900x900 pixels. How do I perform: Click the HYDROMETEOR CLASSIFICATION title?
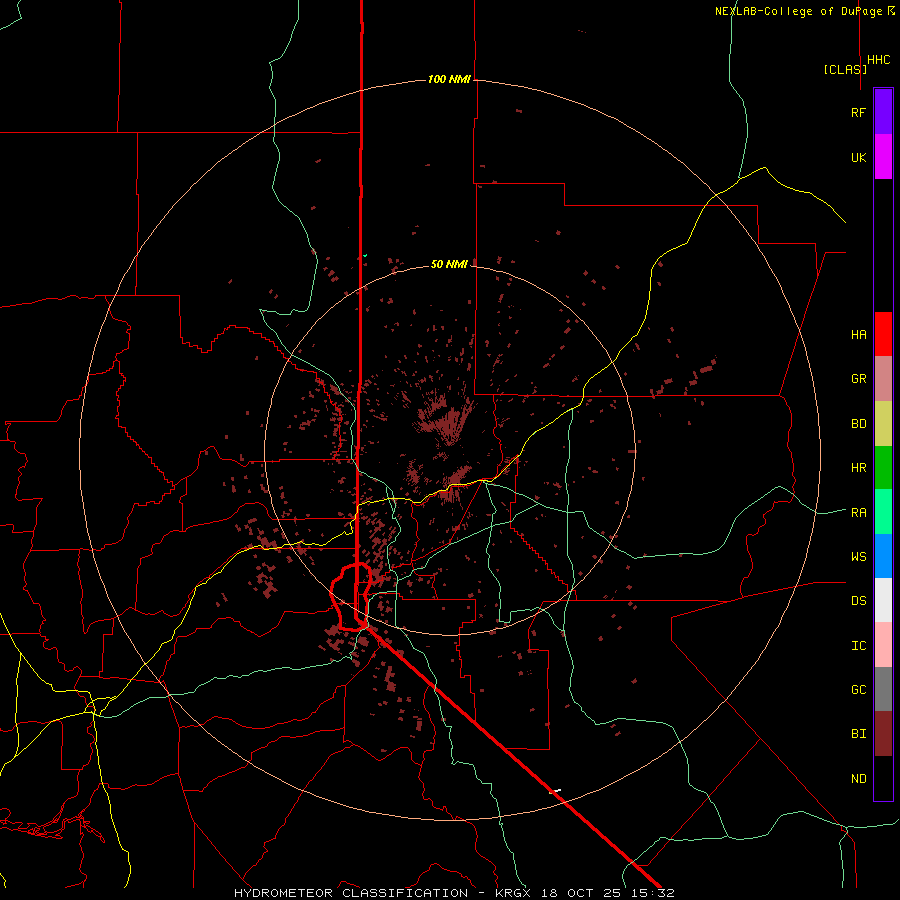coord(351,893)
